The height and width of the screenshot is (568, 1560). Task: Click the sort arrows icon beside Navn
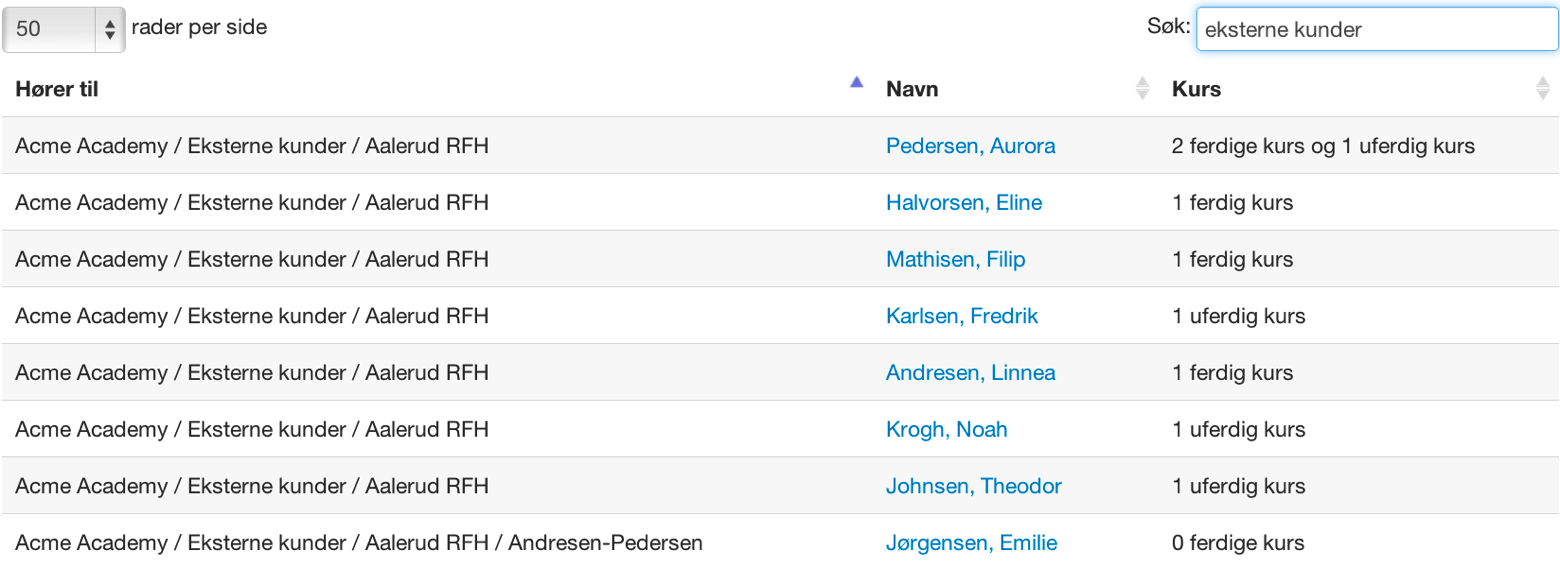coord(1142,89)
